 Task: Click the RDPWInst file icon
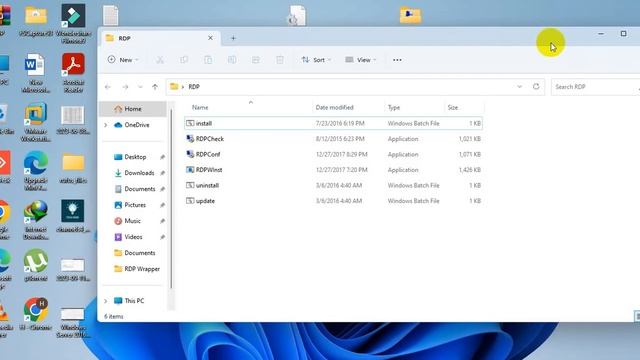190,170
